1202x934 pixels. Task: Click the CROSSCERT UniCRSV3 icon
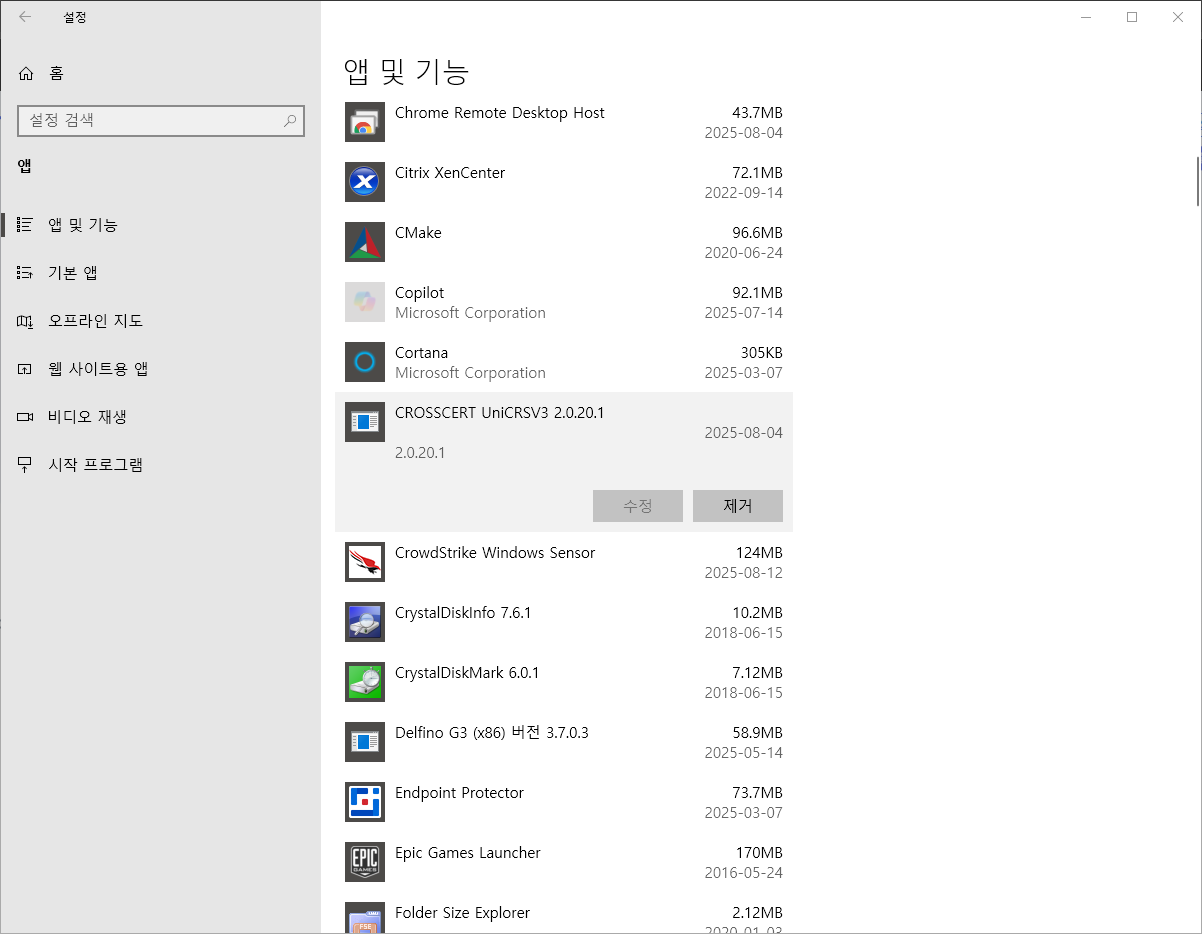[x=365, y=422]
